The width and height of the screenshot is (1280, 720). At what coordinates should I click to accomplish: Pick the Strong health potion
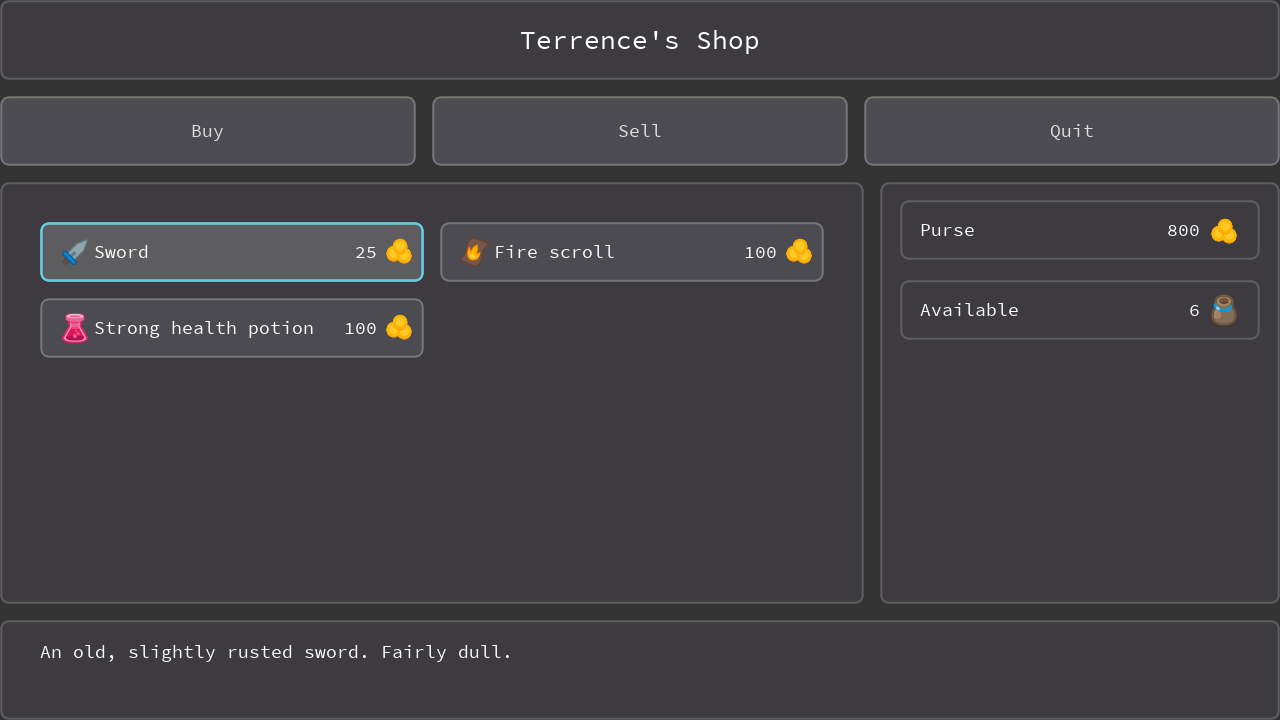[x=232, y=328]
